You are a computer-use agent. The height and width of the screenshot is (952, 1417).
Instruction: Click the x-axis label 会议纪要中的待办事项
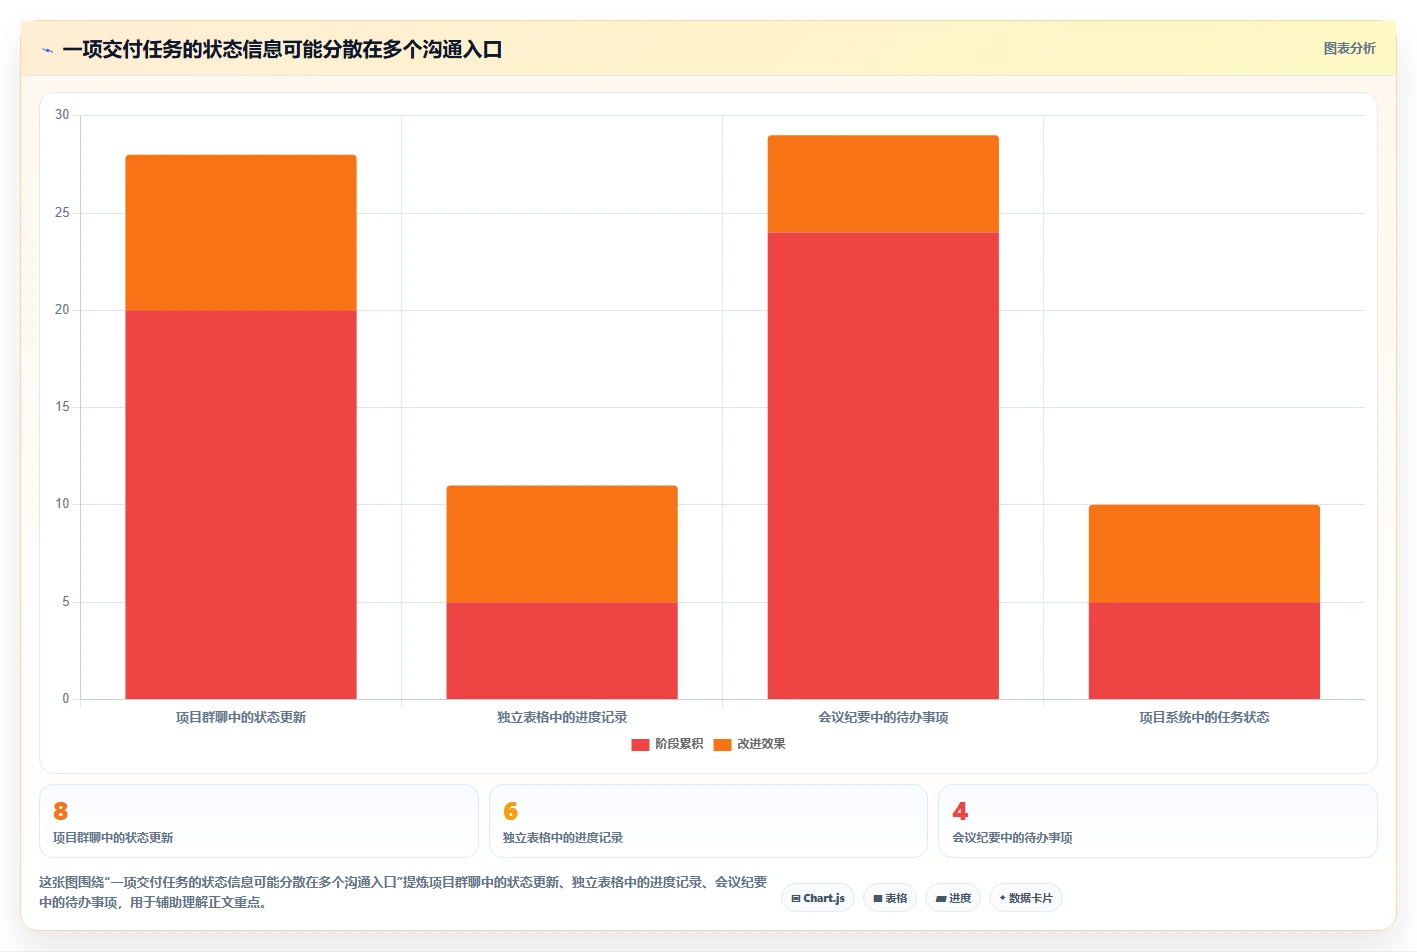click(883, 718)
